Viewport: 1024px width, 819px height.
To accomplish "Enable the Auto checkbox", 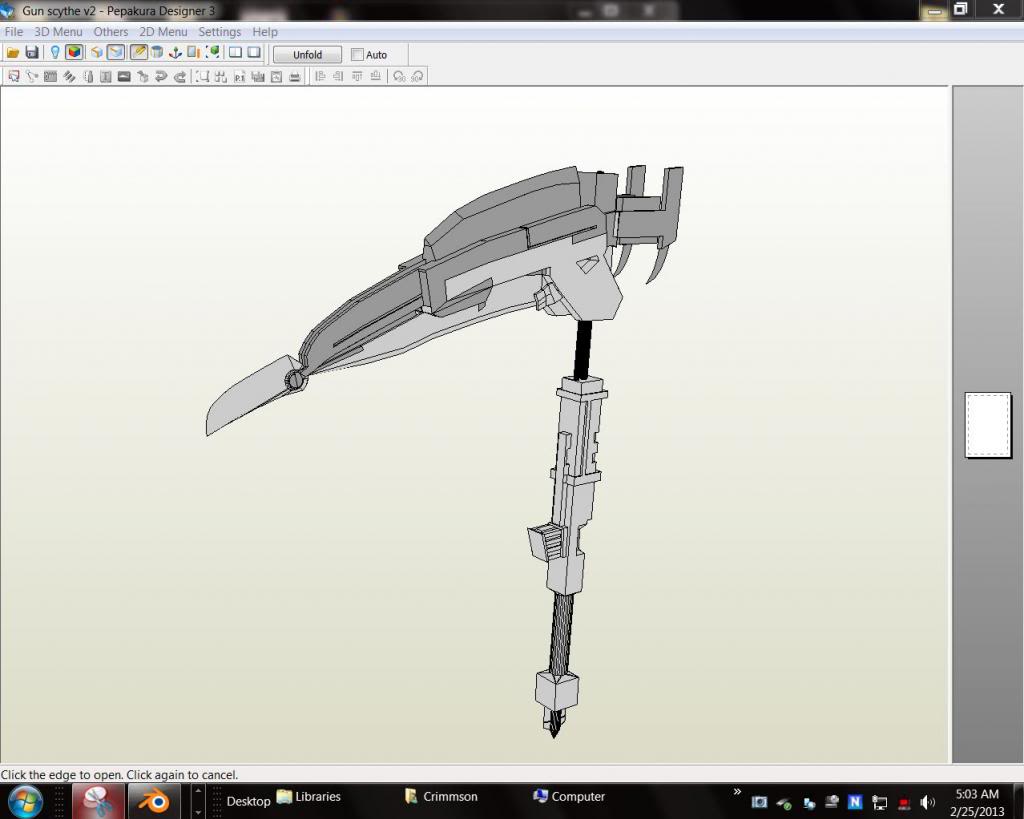I will click(357, 55).
